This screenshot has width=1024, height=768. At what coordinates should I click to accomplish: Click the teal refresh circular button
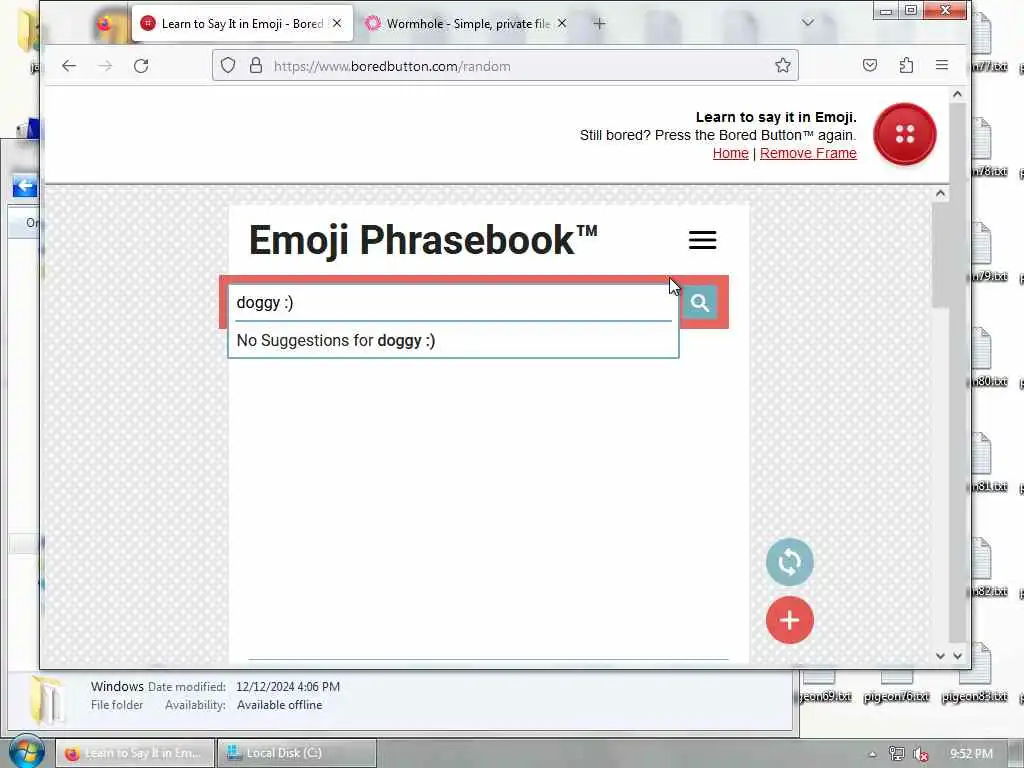[x=790, y=562]
